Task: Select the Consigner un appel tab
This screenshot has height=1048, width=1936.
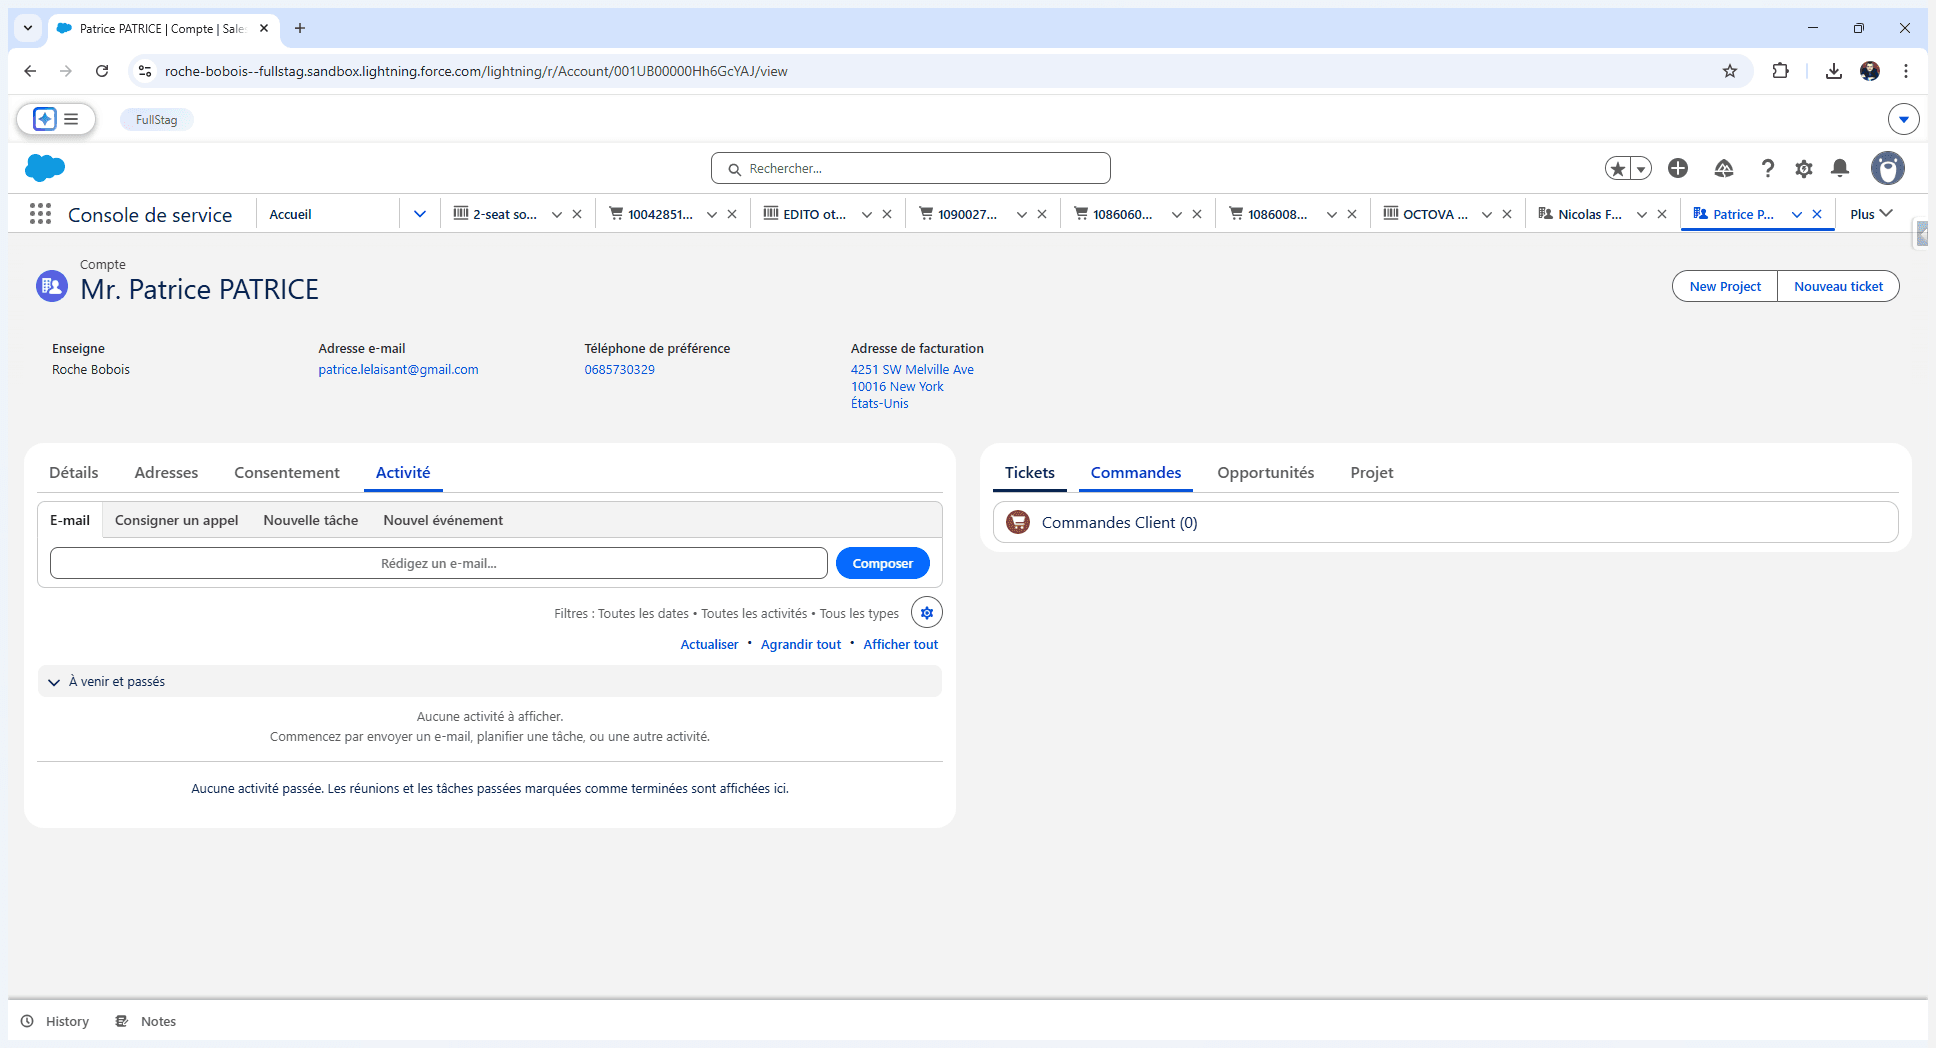Action: [176, 520]
